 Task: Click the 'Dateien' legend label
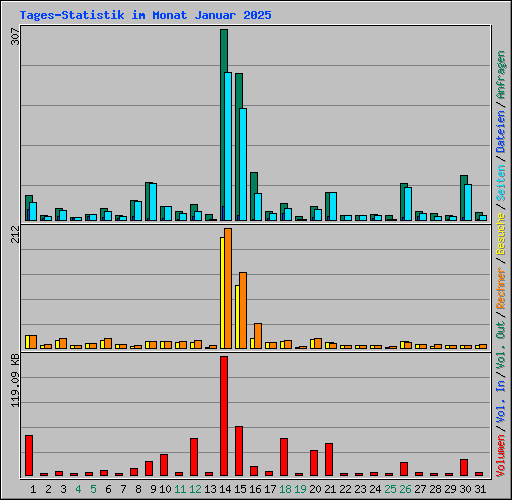(x=501, y=132)
